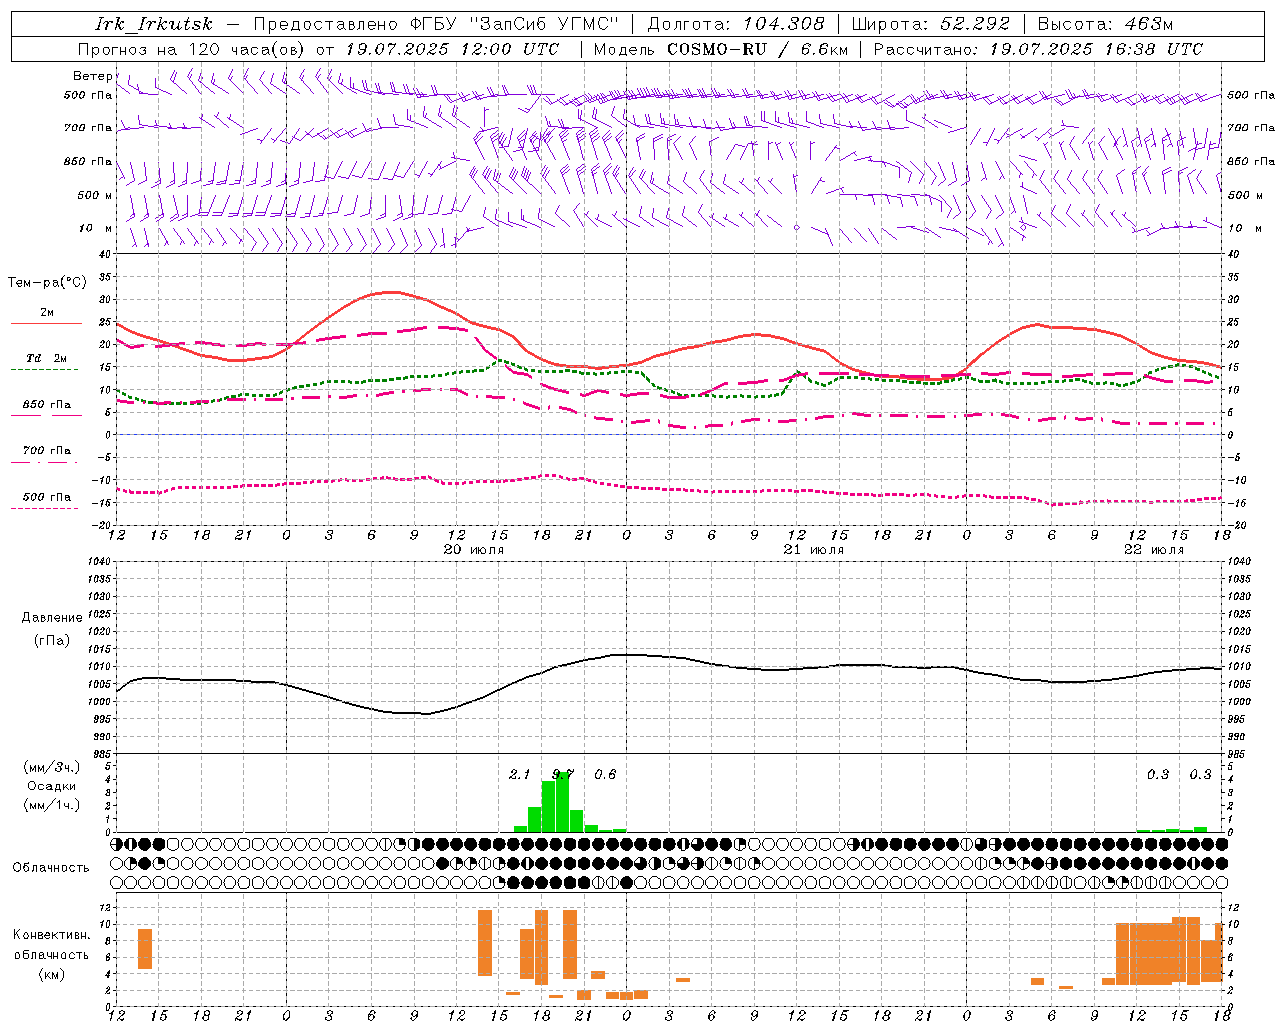
Task: Click the Широта: 52.292 value
Action: point(931,24)
